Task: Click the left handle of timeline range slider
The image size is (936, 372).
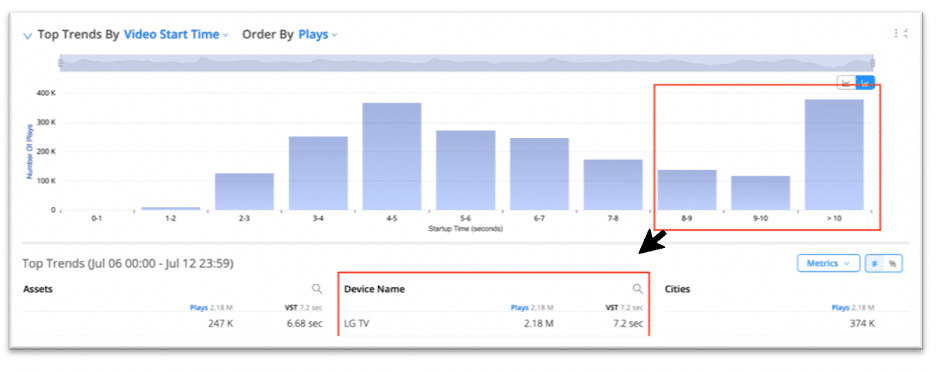Action: click(60, 62)
